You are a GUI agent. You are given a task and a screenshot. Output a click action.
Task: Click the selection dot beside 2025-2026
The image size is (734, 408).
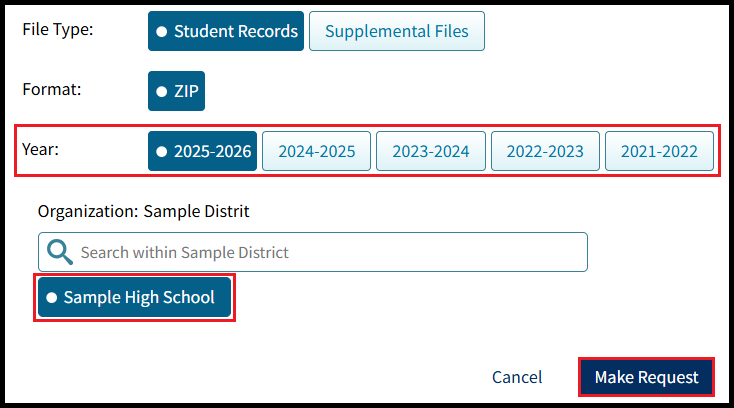[x=162, y=153]
